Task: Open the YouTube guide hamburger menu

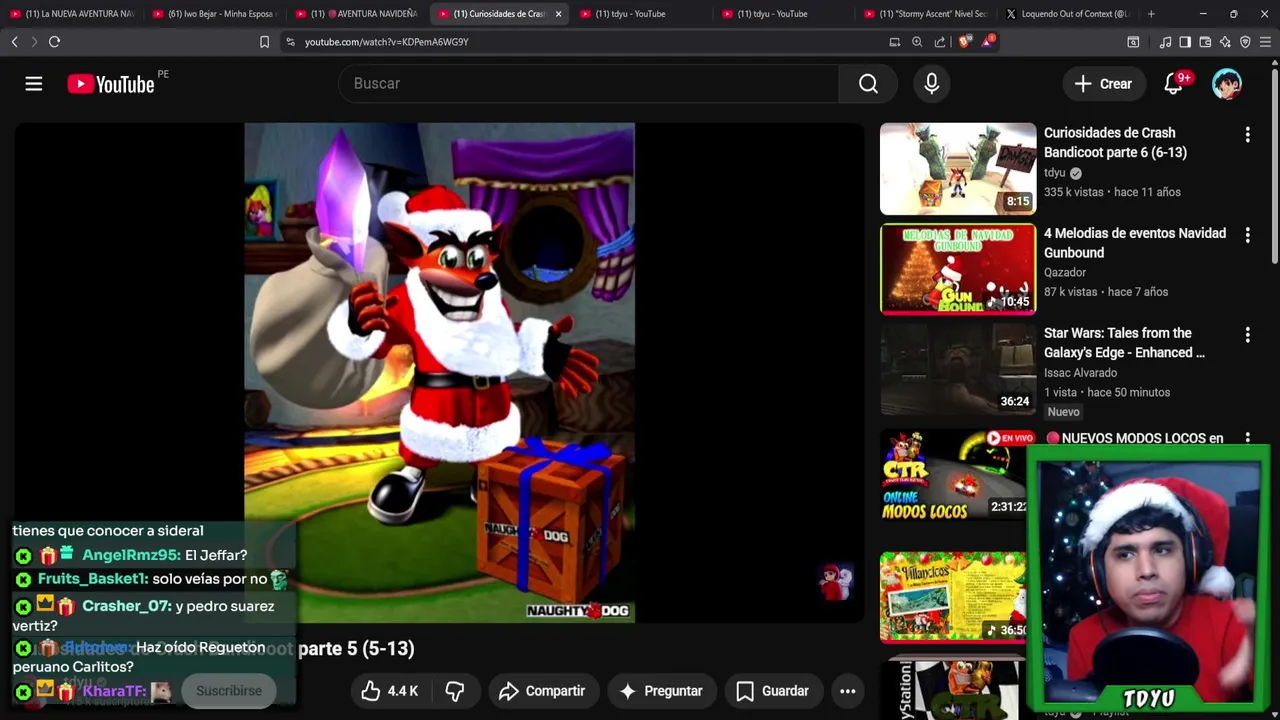Action: (34, 84)
